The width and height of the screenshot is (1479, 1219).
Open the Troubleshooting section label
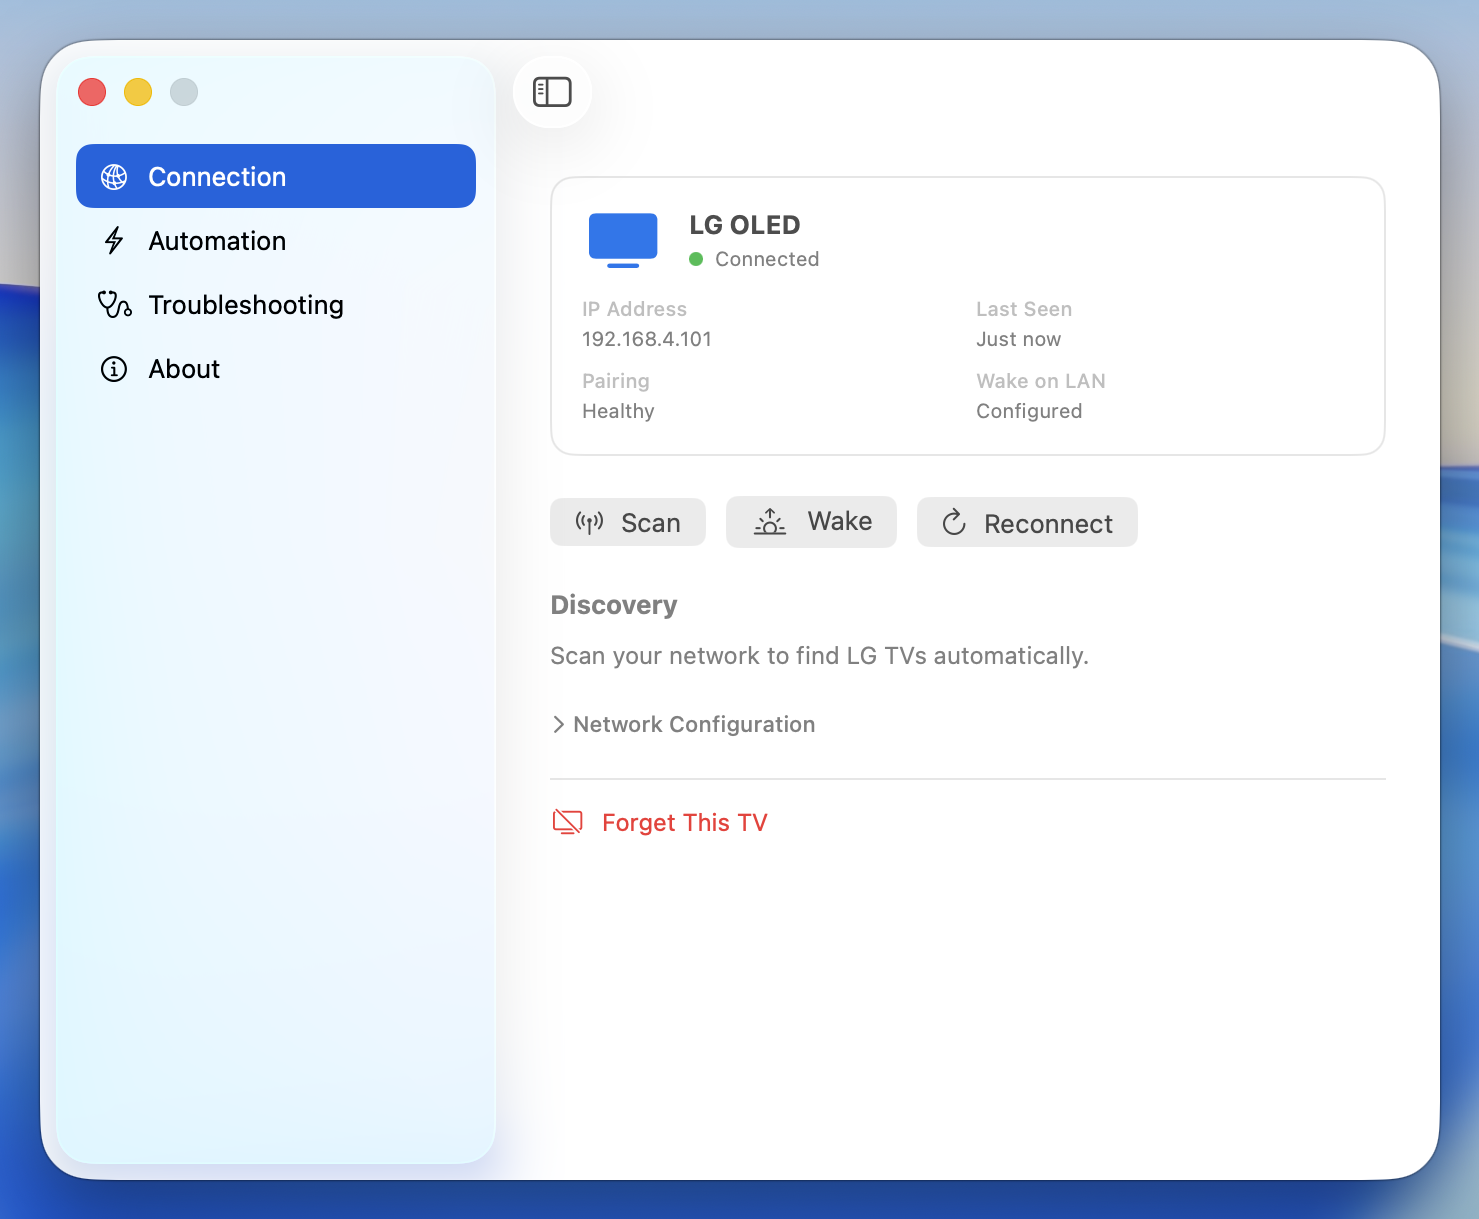click(246, 305)
